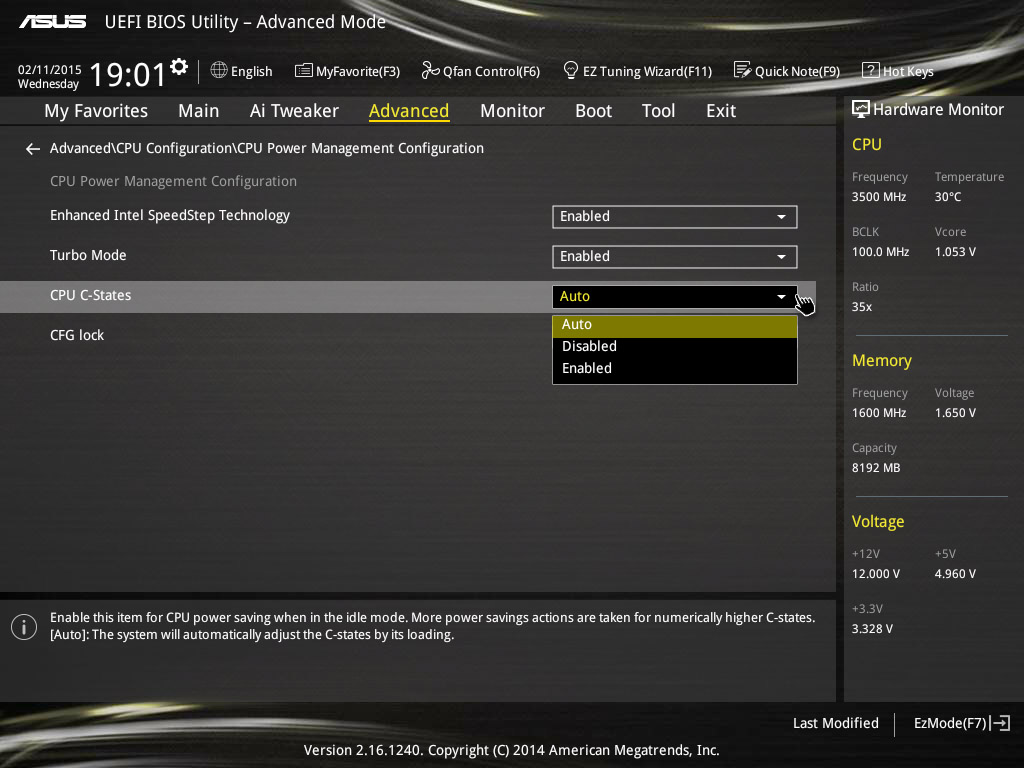
Task: Select the Advanced tab
Action: (x=409, y=111)
